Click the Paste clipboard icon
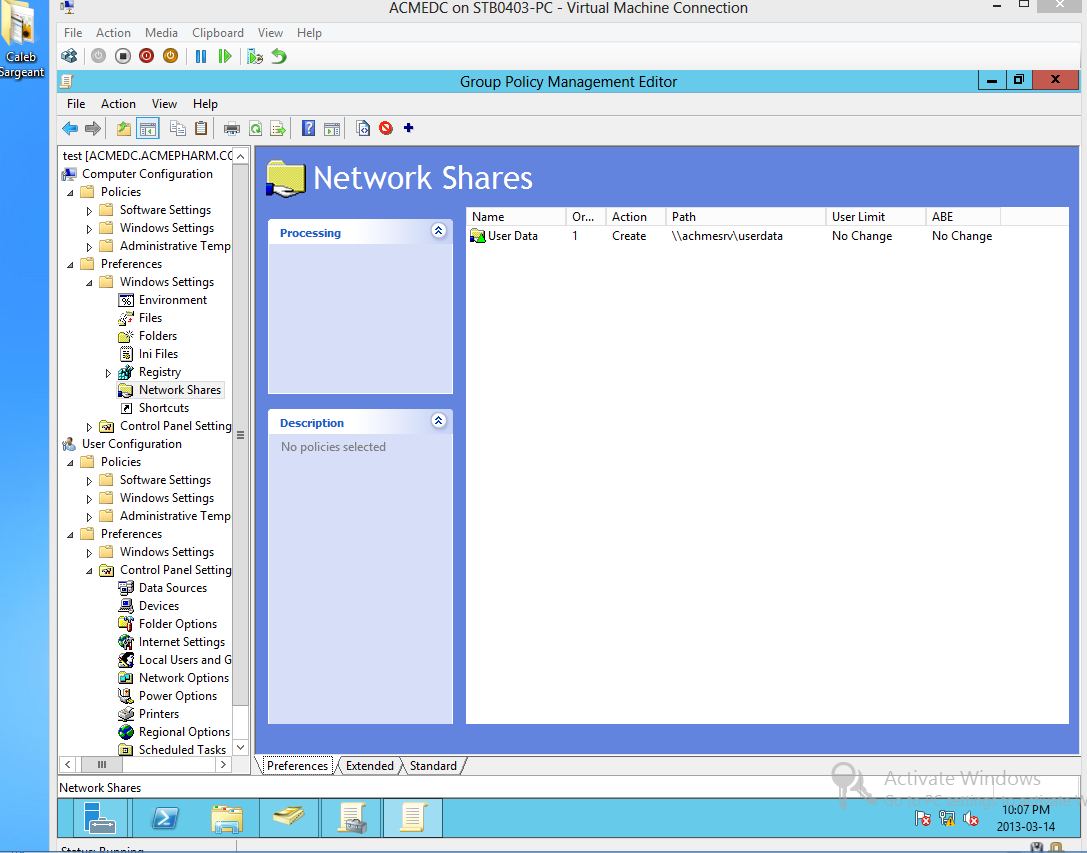 tap(201, 128)
